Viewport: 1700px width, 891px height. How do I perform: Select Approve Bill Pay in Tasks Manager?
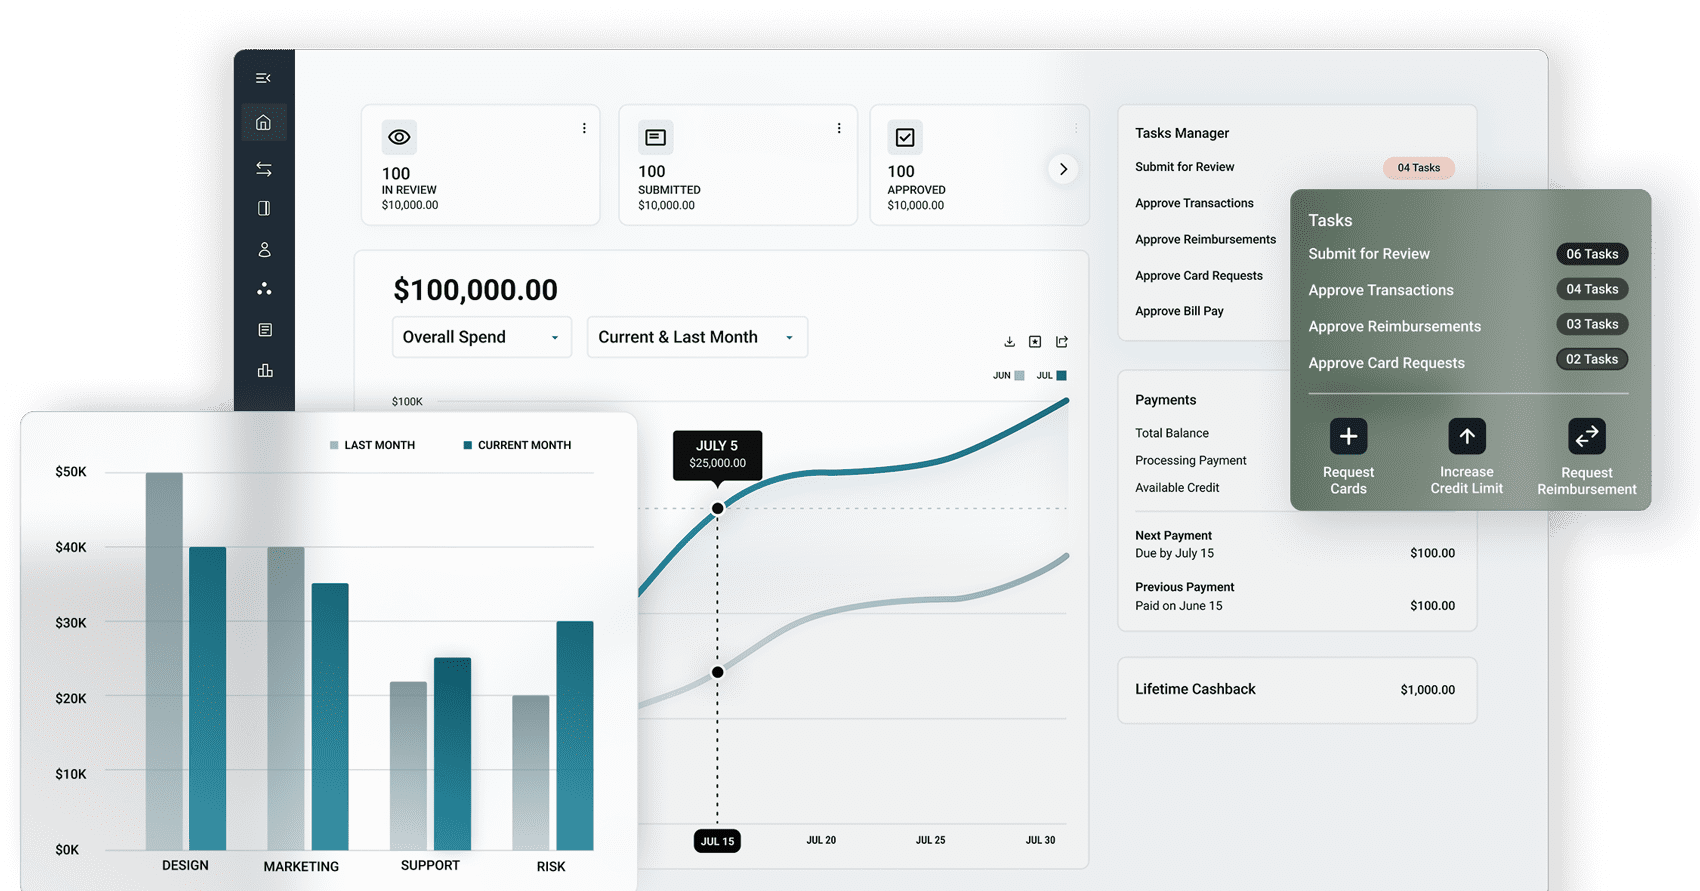1179,311
